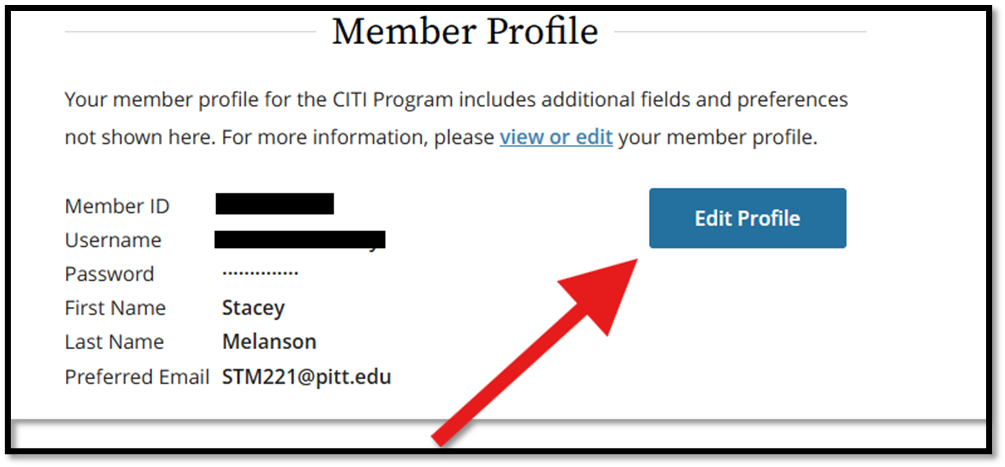Select the email STM221@pitt.edu

(x=306, y=377)
